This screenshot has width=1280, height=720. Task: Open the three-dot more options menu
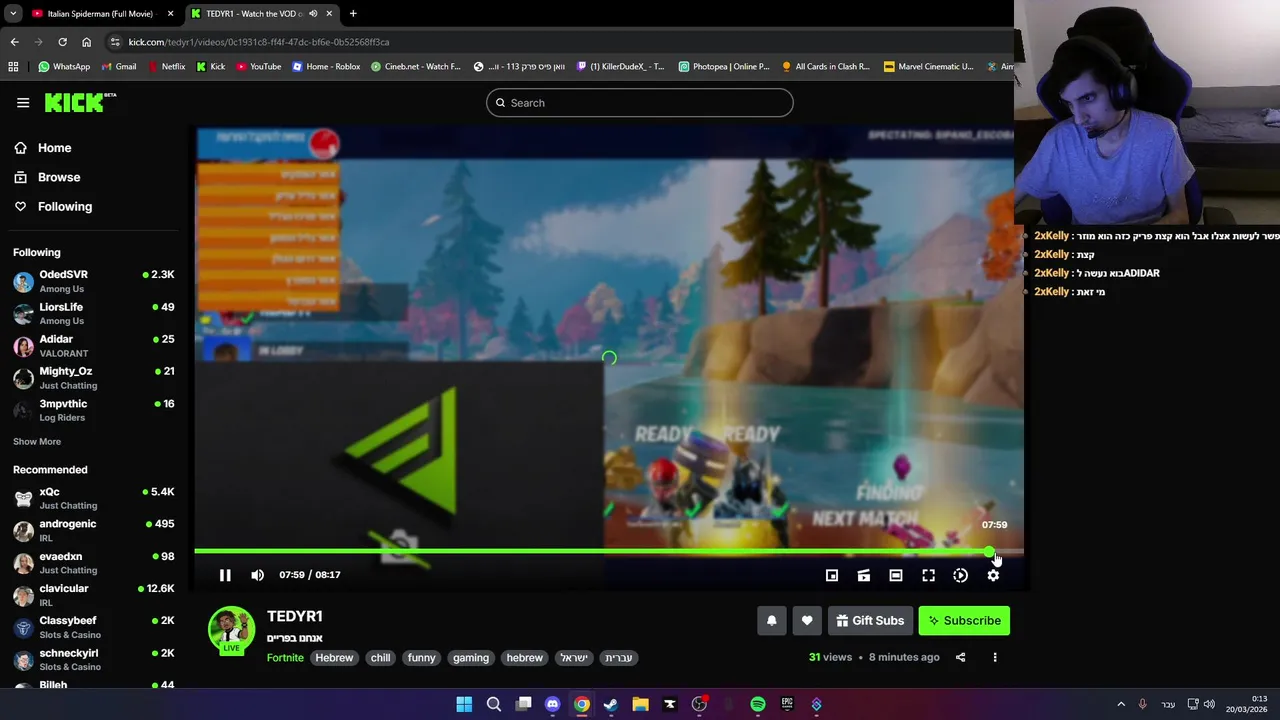[994, 657]
